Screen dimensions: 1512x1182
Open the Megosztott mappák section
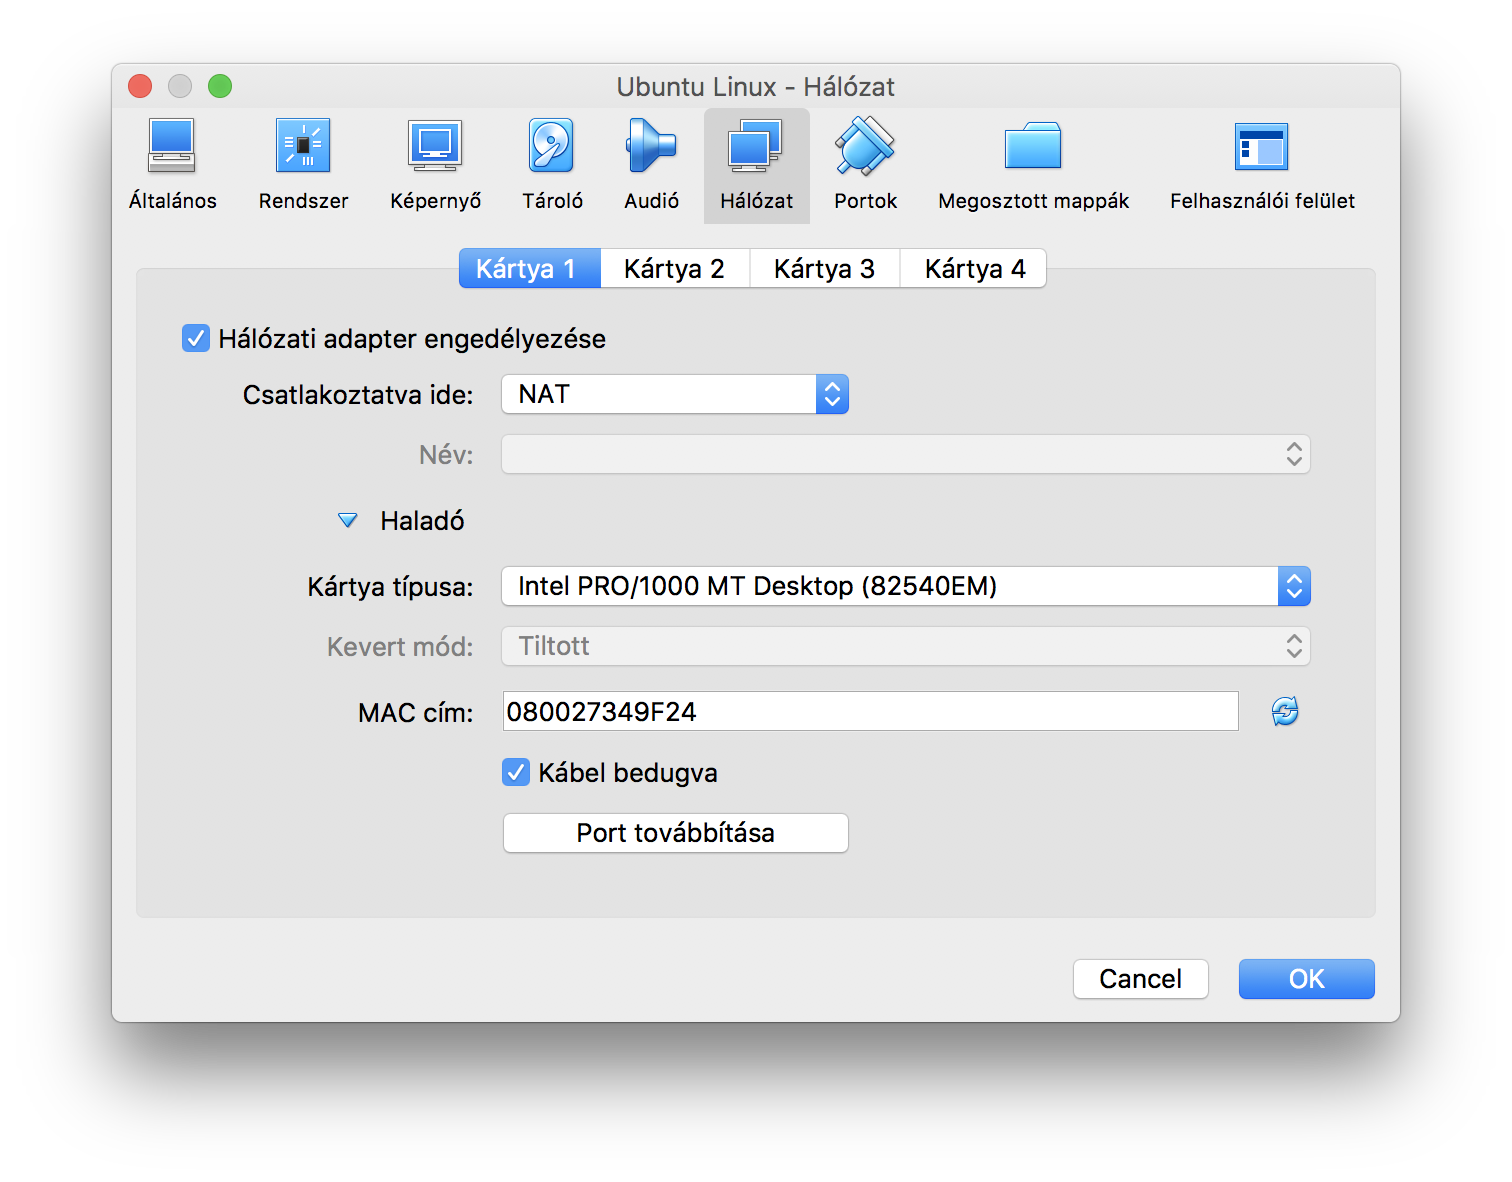pos(1033,166)
